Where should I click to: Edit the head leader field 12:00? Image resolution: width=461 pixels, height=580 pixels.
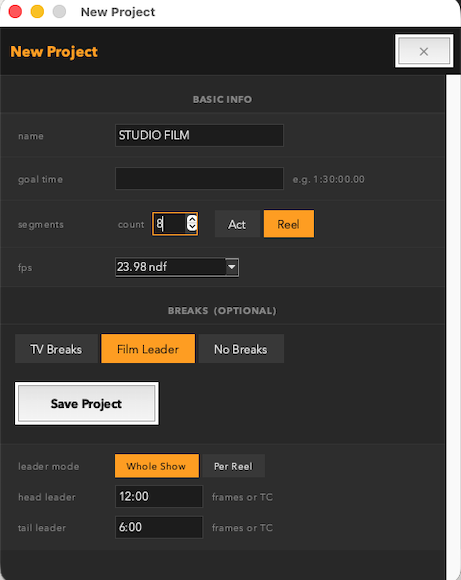click(159, 496)
